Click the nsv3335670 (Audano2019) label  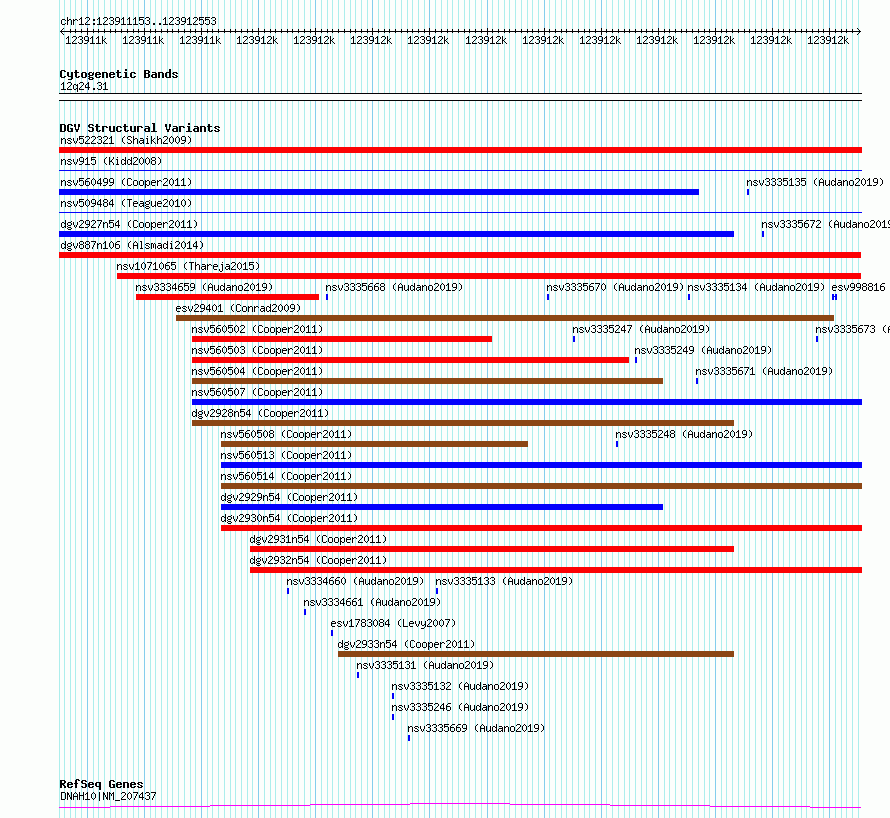point(615,287)
